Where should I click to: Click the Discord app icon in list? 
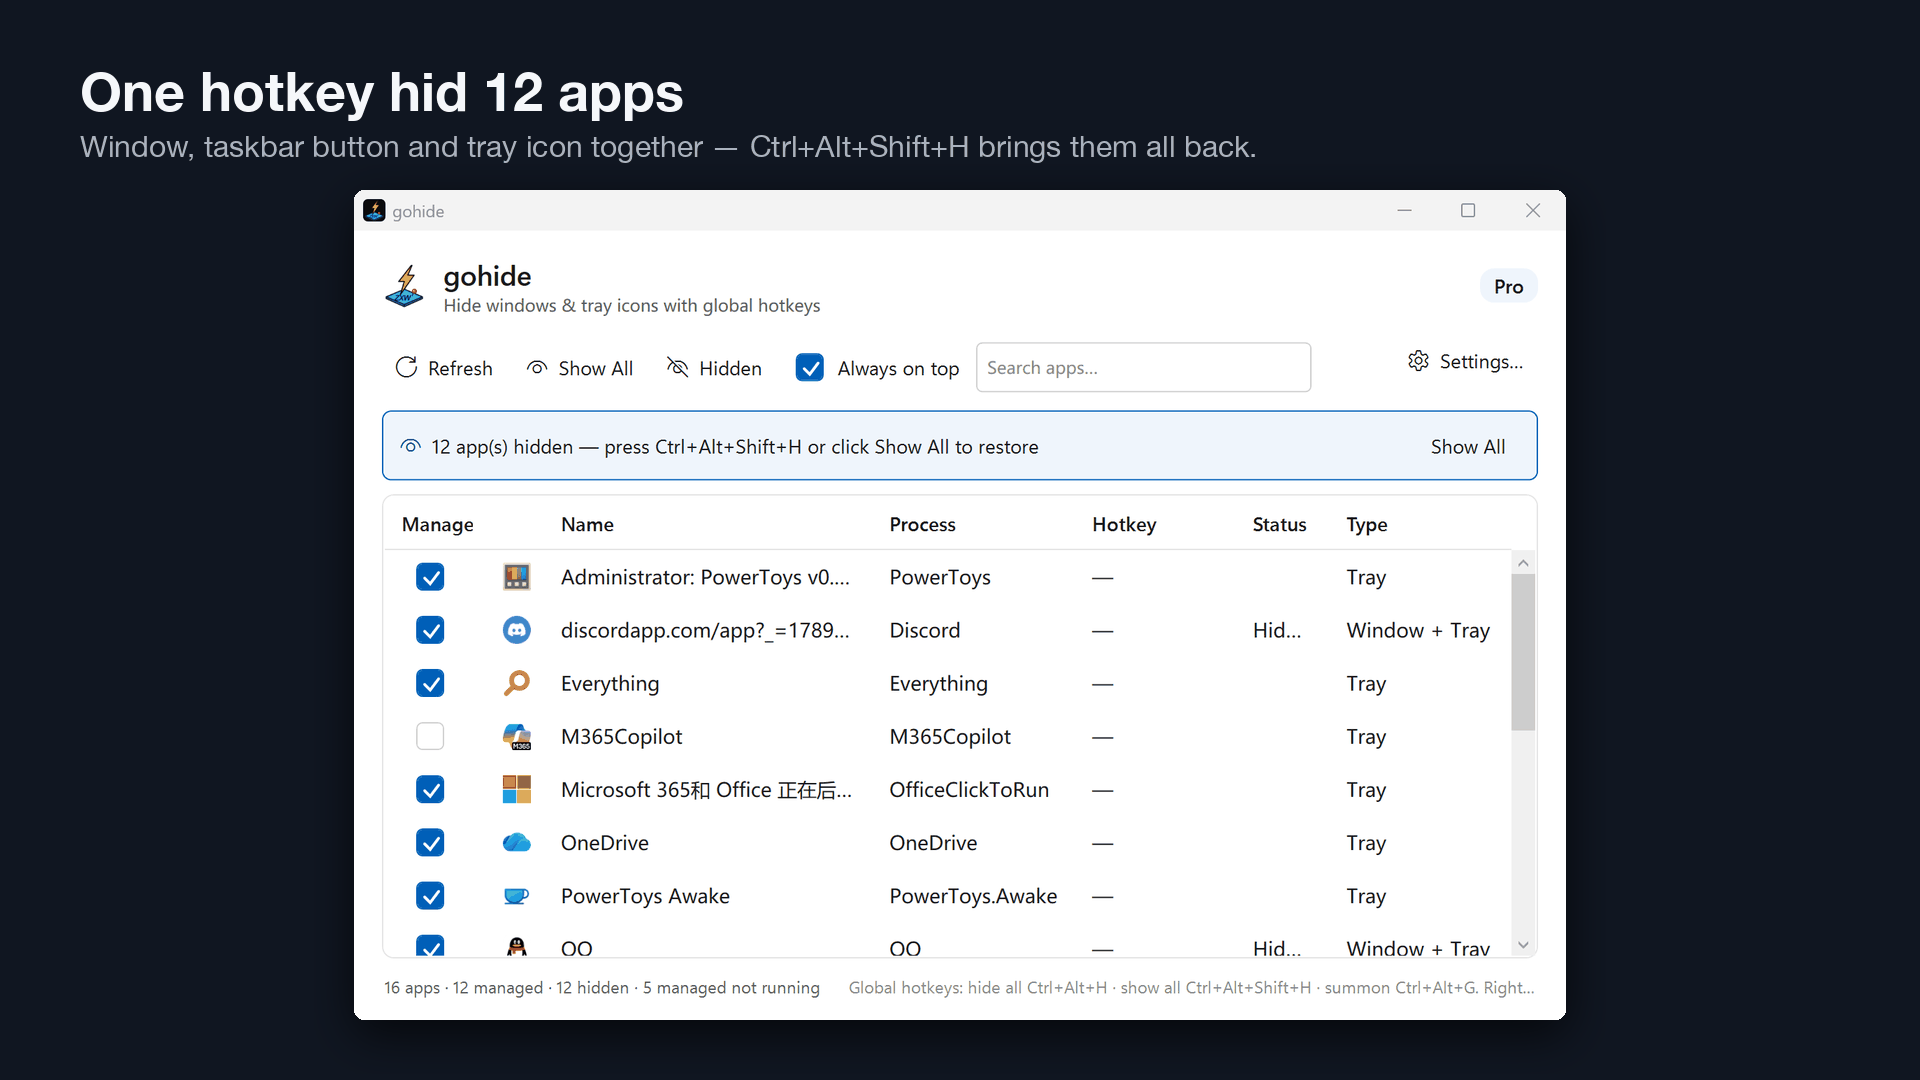click(x=516, y=630)
